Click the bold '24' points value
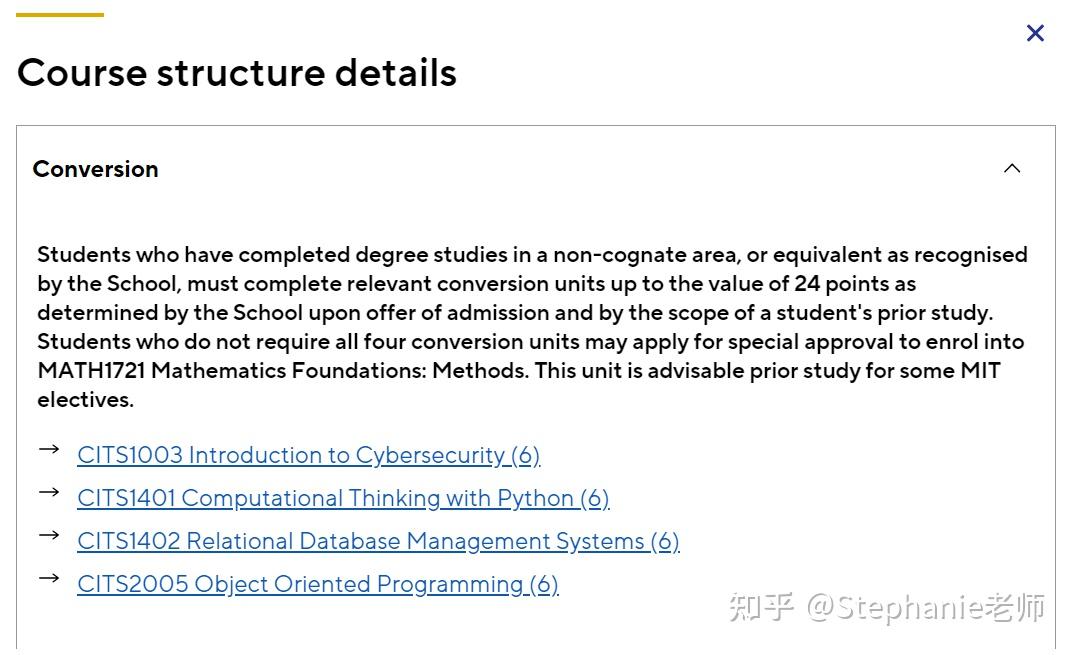 point(807,283)
